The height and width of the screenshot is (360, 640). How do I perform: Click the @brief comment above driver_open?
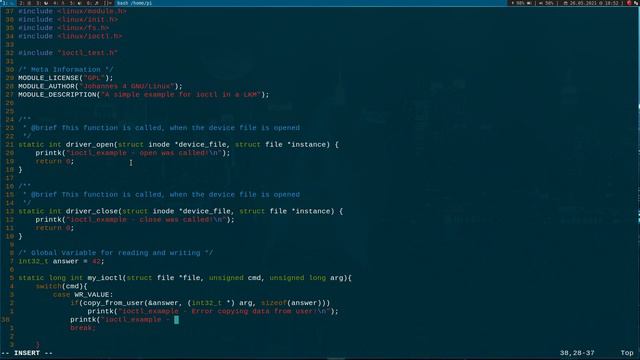(161, 128)
